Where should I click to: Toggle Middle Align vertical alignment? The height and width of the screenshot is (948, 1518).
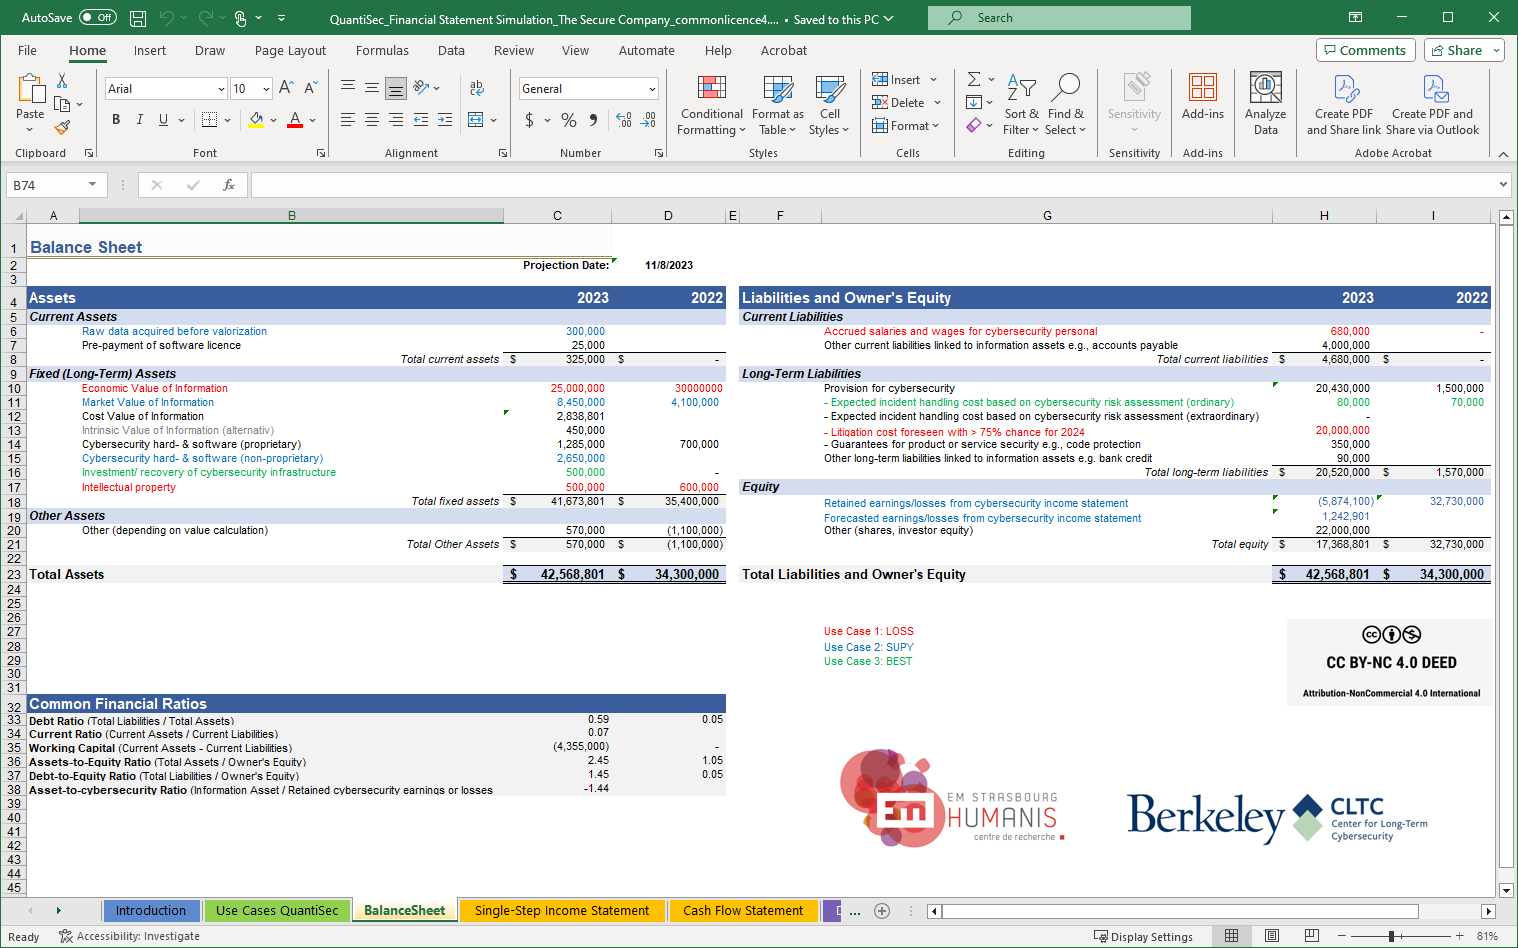pyautogui.click(x=372, y=88)
